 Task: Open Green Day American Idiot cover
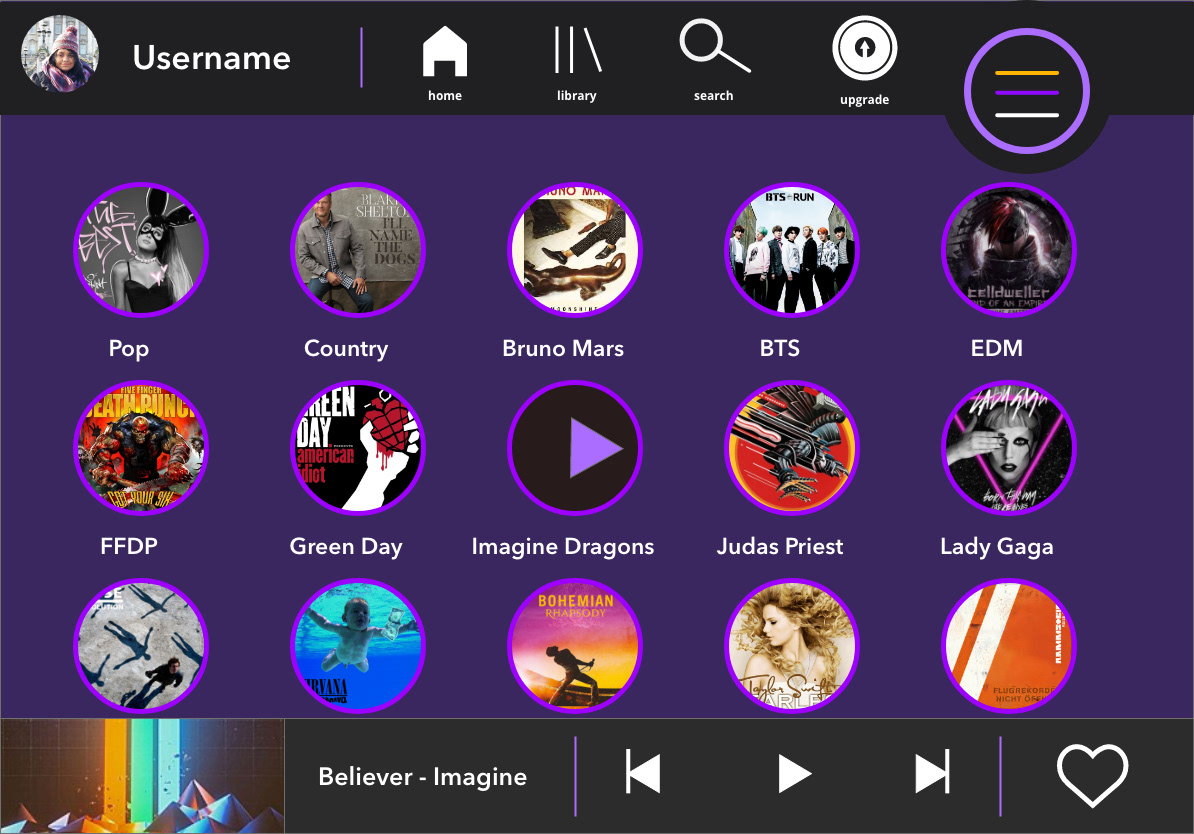tap(358, 448)
